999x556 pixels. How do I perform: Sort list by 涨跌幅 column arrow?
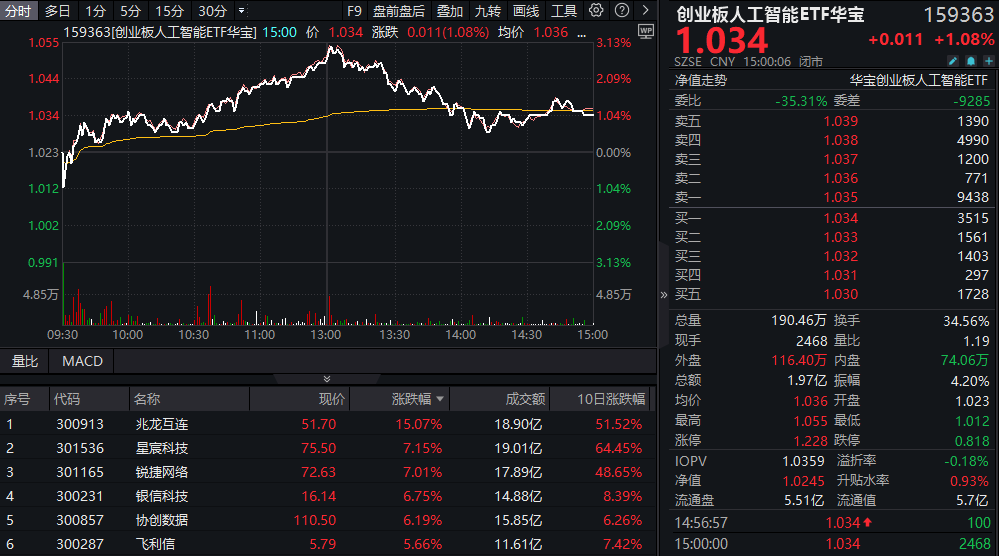point(439,399)
